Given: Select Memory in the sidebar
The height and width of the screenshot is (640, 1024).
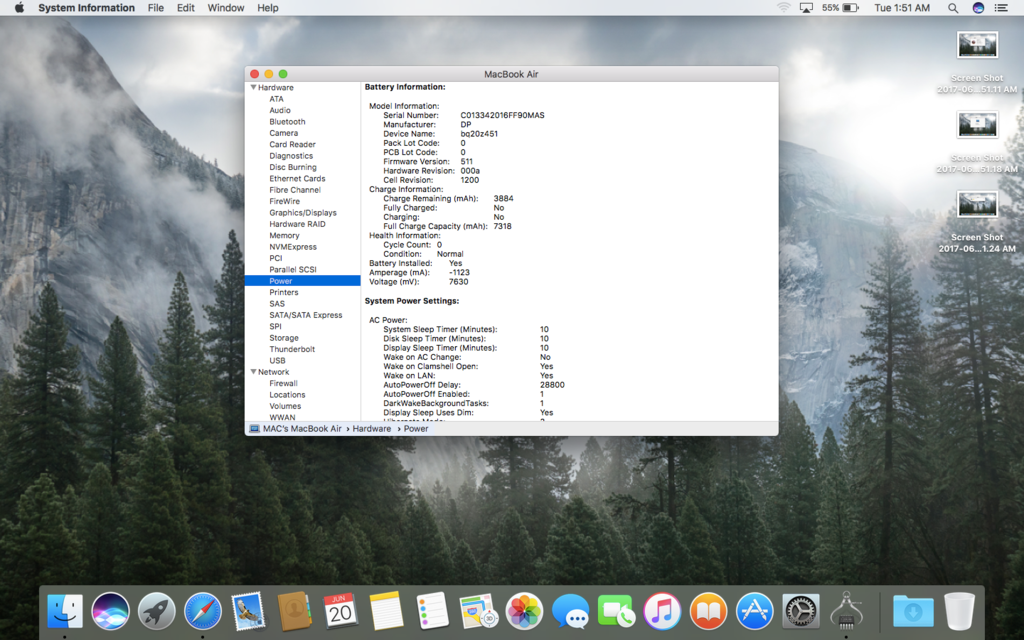Looking at the screenshot, I should (x=284, y=235).
